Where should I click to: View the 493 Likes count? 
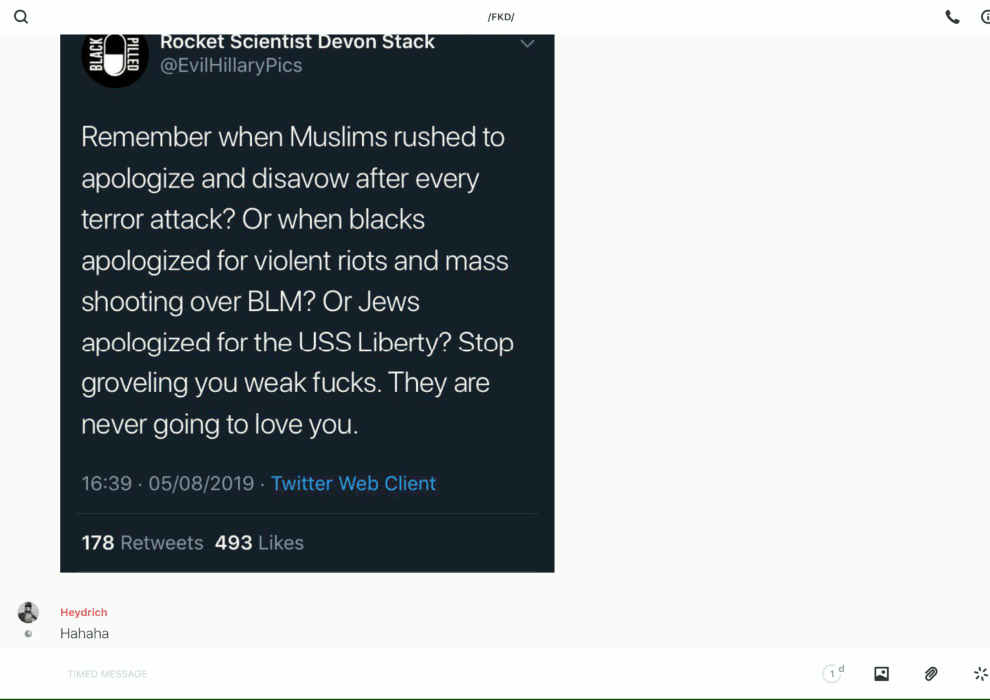tap(259, 543)
